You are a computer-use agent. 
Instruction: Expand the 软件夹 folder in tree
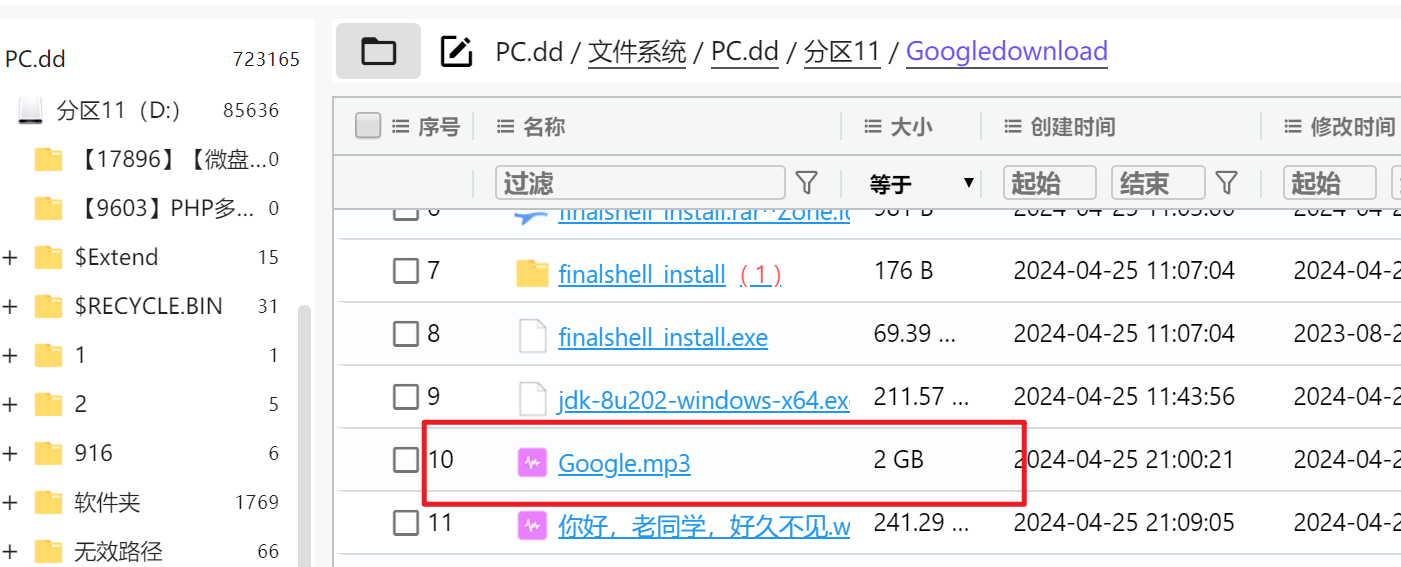(10, 502)
